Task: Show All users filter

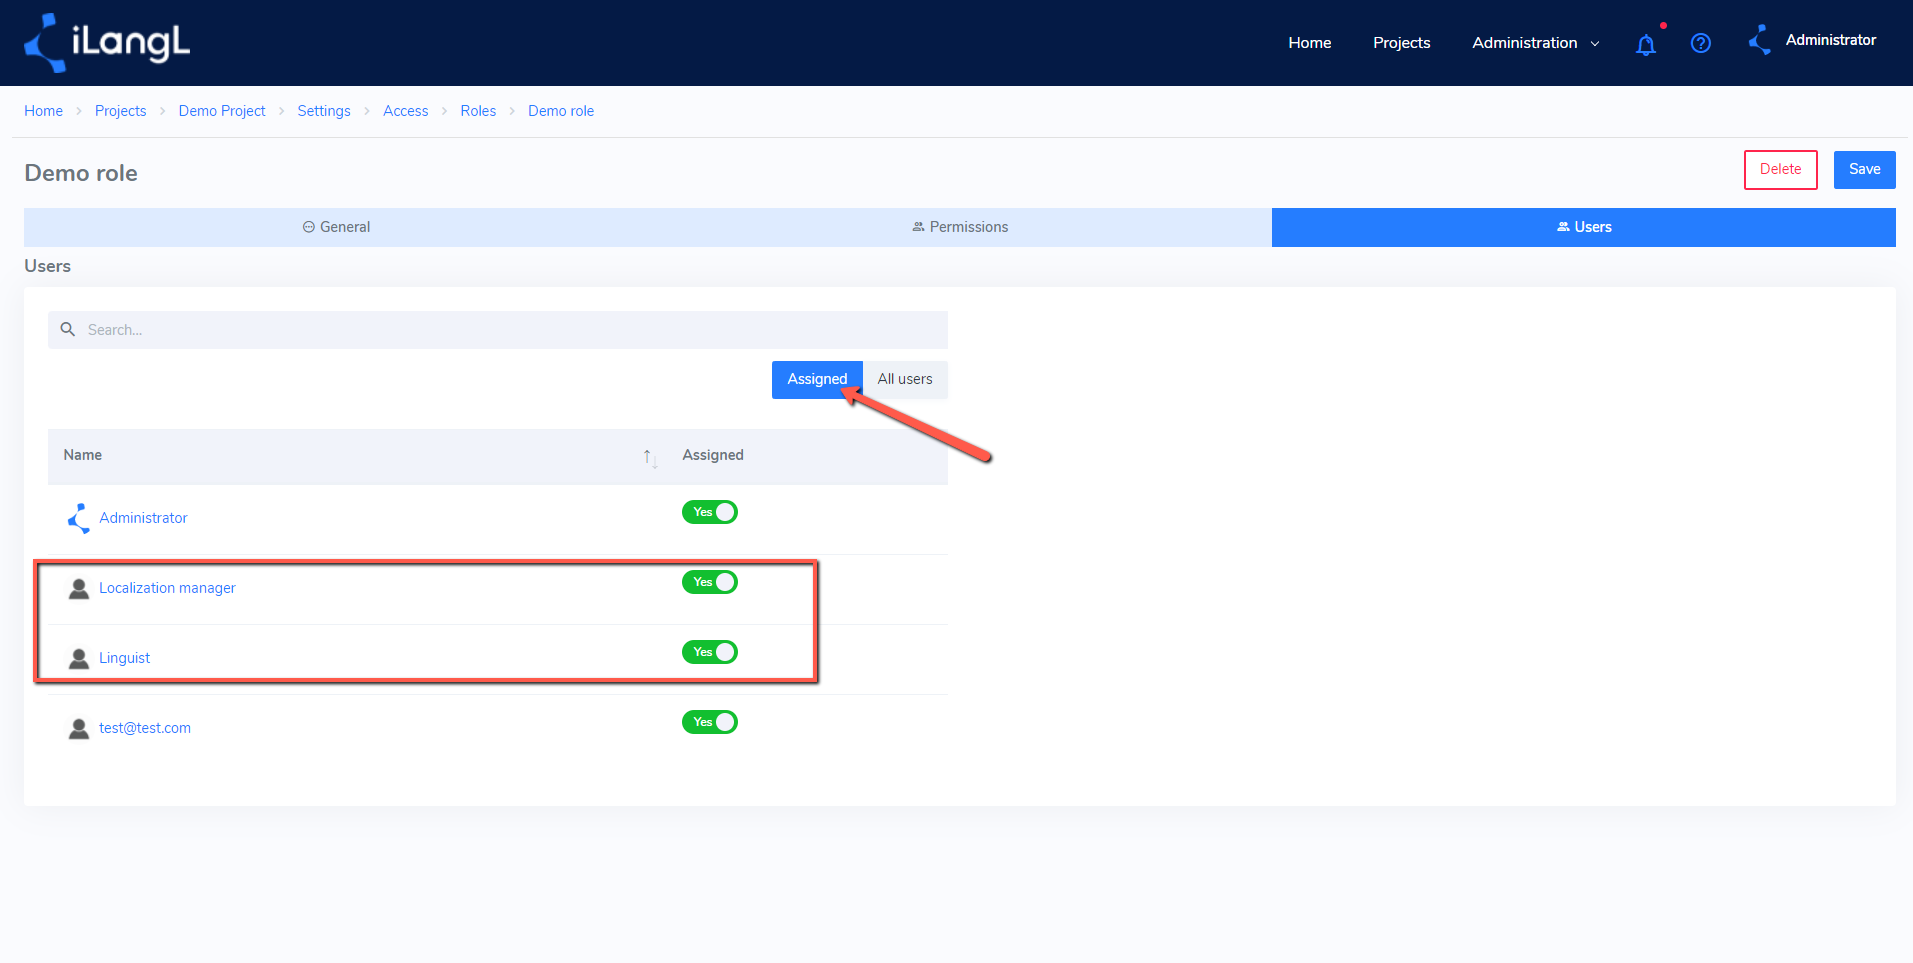Action: pos(905,380)
